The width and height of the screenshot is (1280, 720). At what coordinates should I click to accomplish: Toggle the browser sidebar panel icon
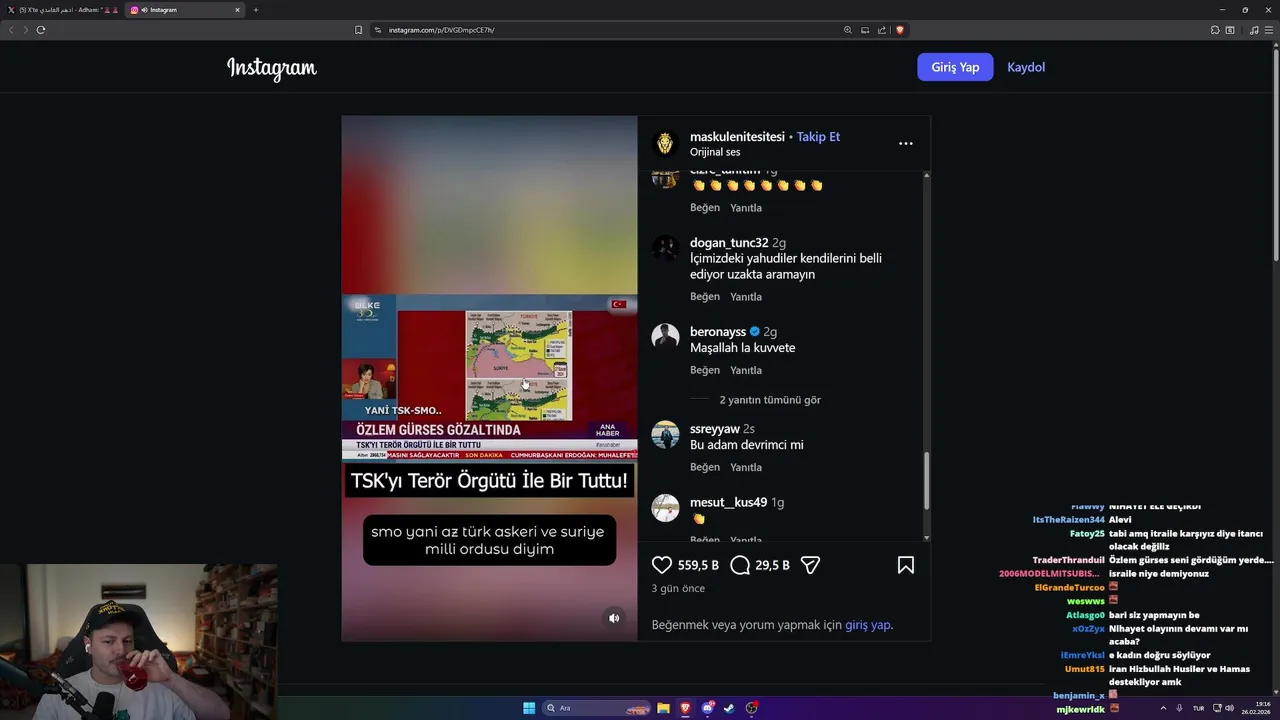click(1230, 30)
